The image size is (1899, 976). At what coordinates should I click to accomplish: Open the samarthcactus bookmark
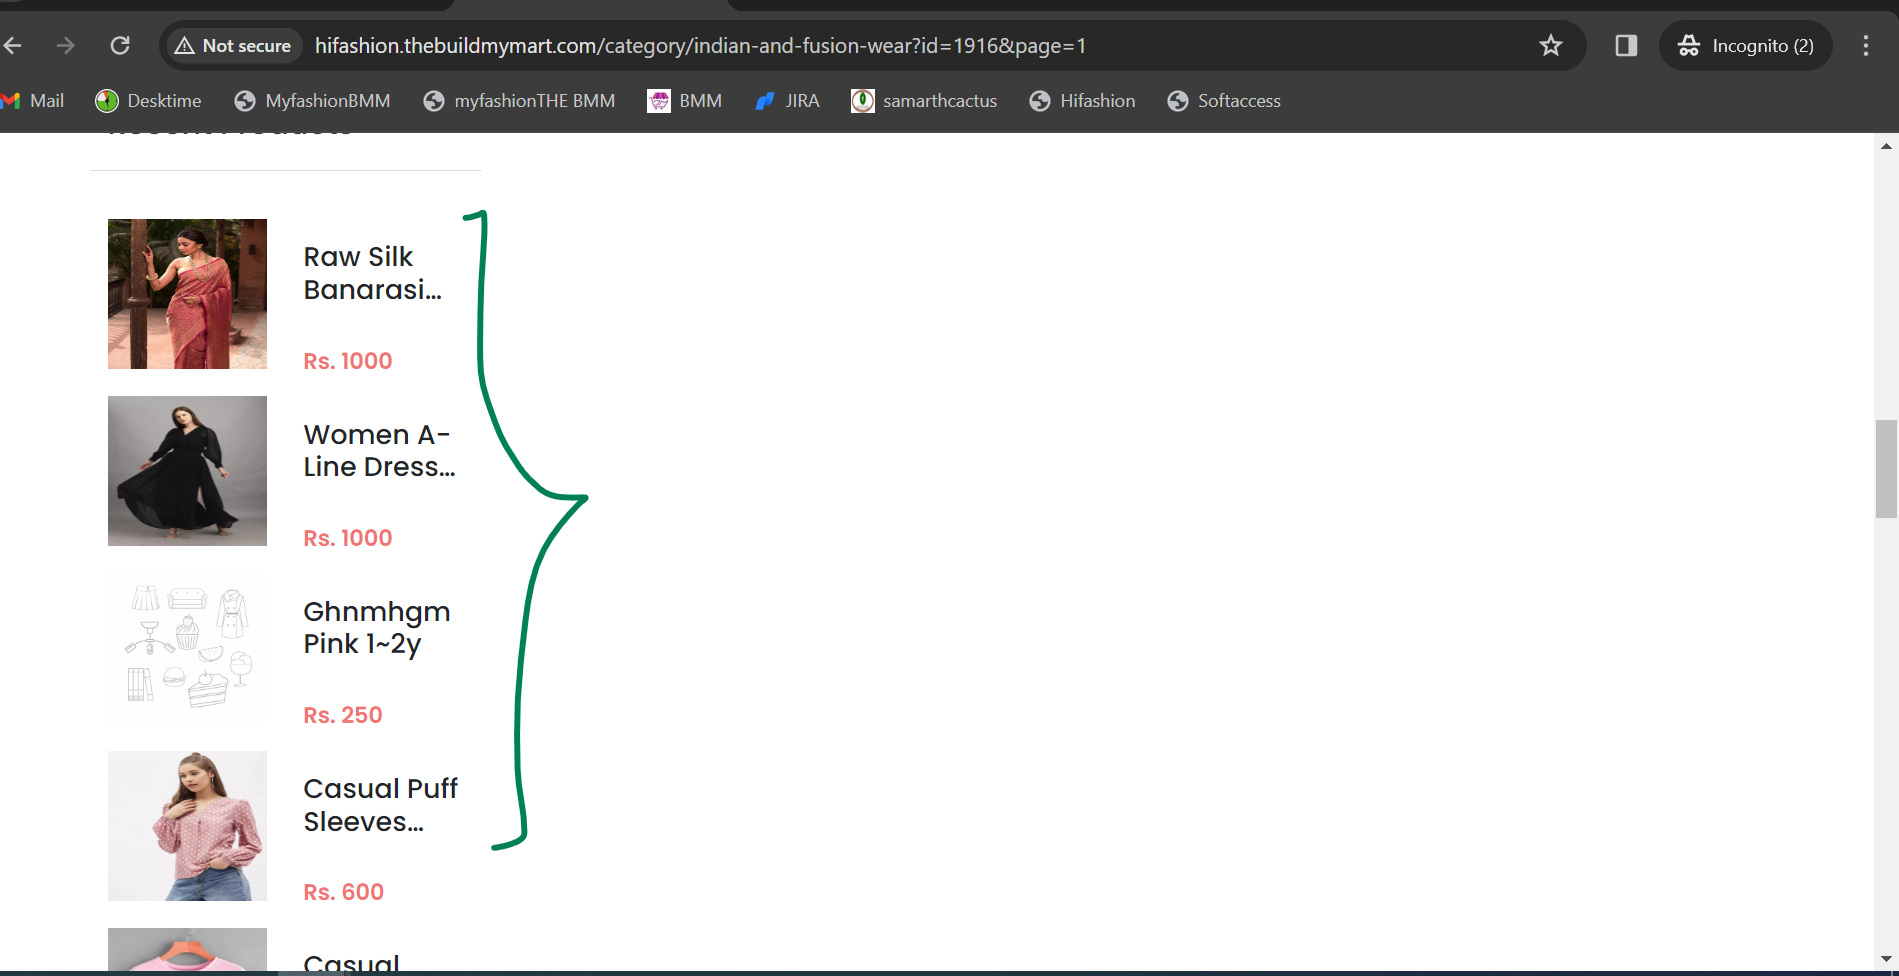pos(924,101)
